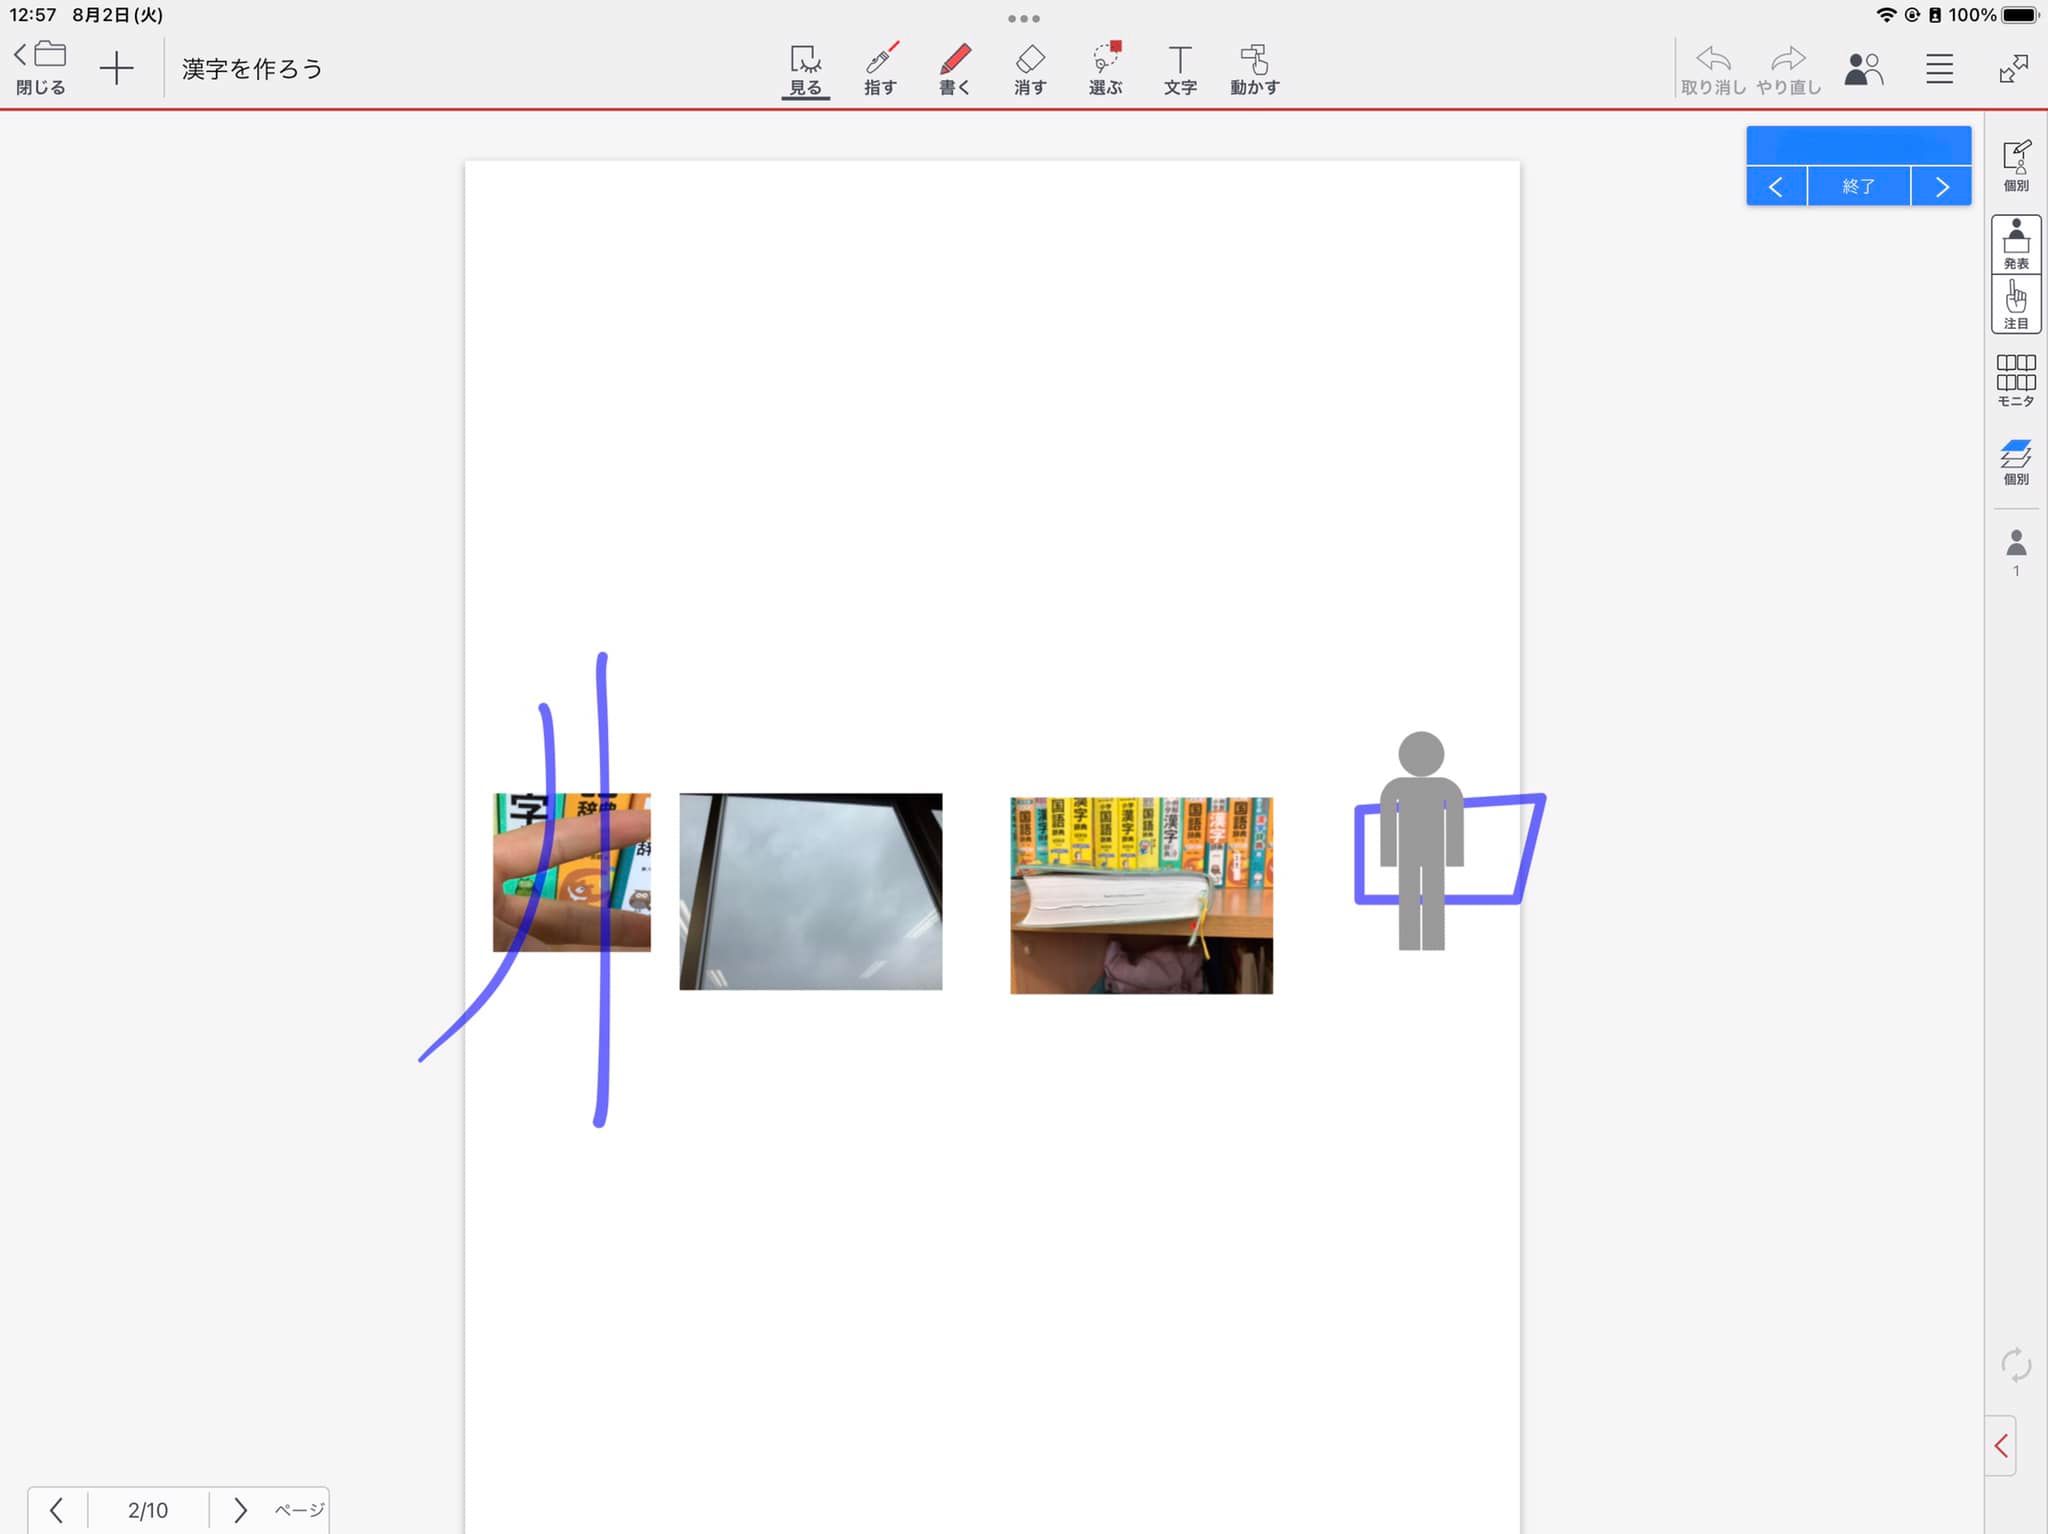Select the 消す eraser tool
This screenshot has height=1534, width=2048.
(x=1030, y=69)
